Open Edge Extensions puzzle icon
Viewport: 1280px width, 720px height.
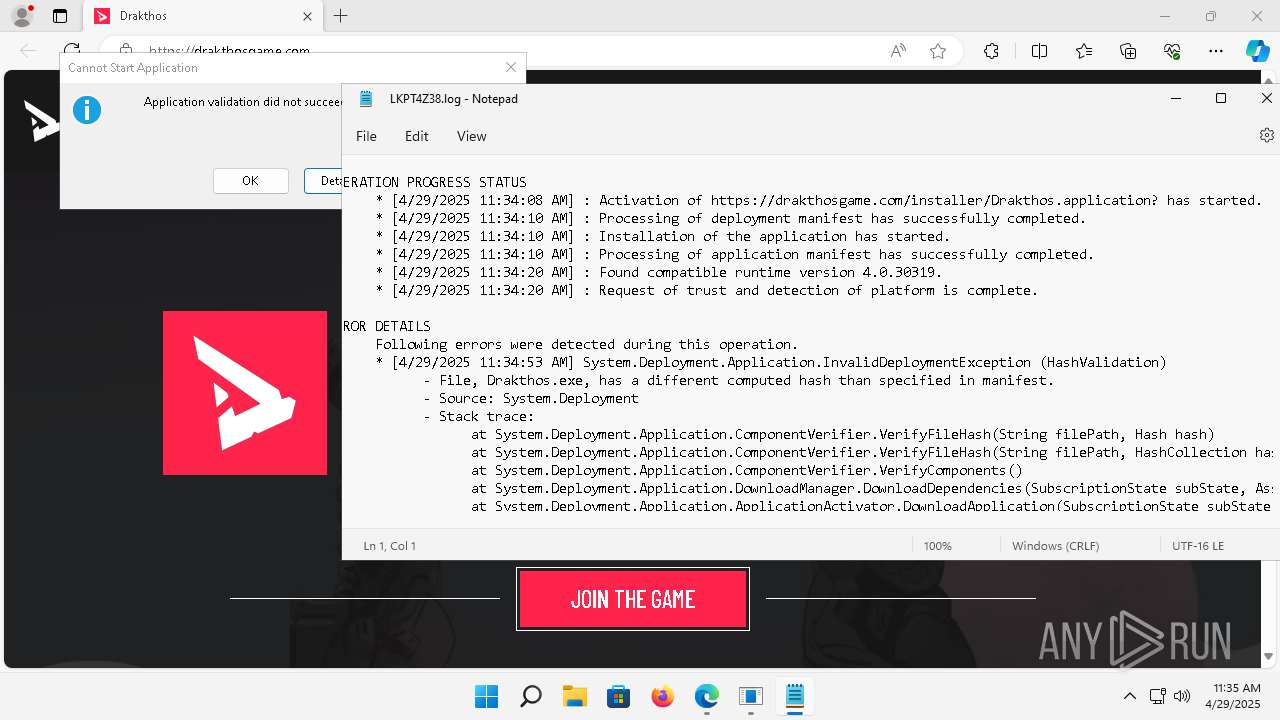click(x=991, y=51)
